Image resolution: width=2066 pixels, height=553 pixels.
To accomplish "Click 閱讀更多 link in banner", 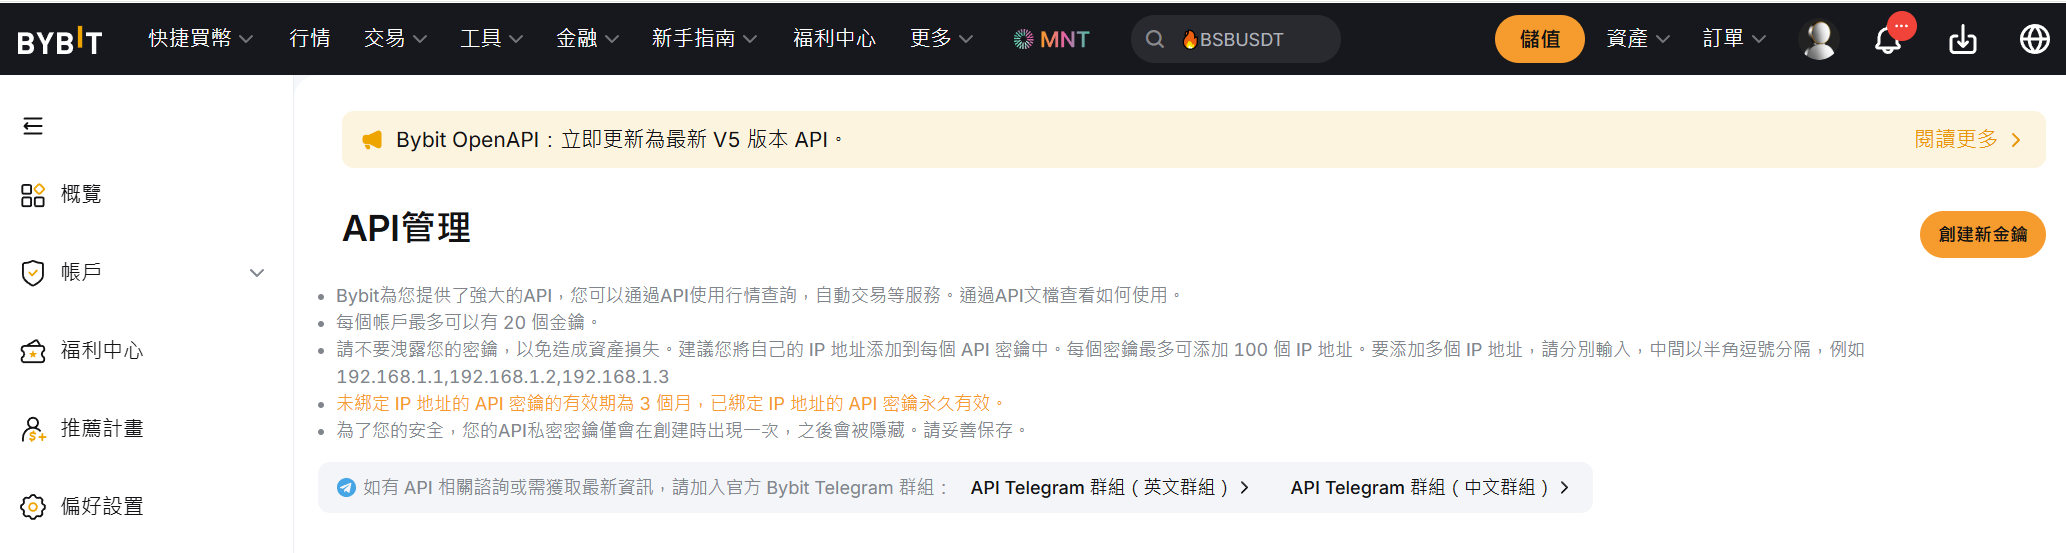I will 1956,139.
